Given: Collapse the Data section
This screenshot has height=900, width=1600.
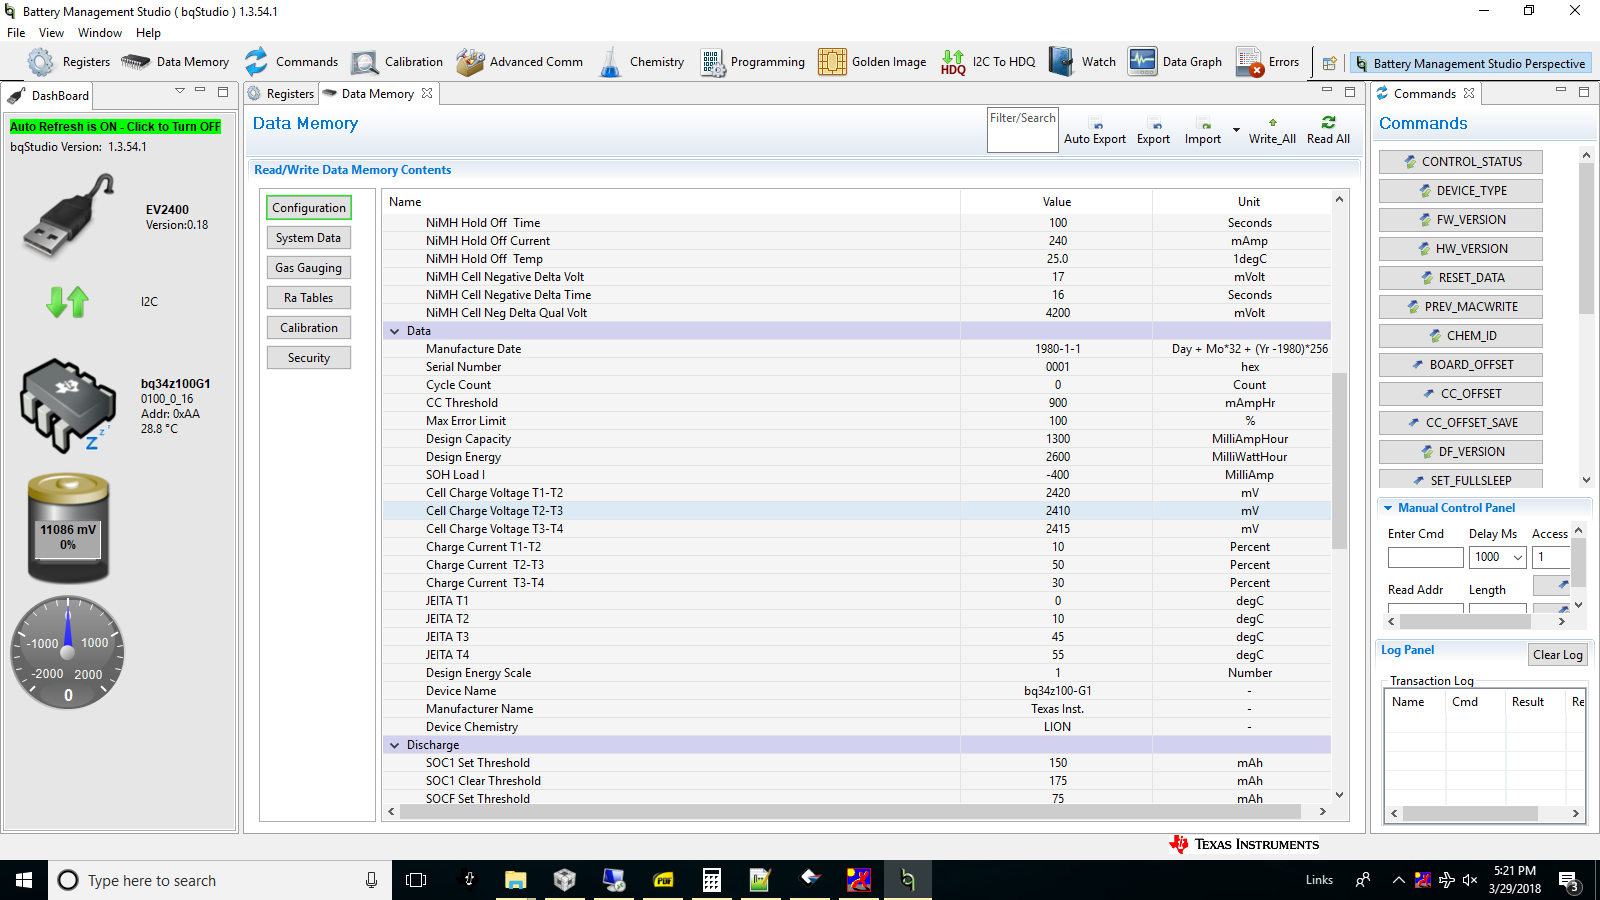Looking at the screenshot, I should tap(394, 331).
